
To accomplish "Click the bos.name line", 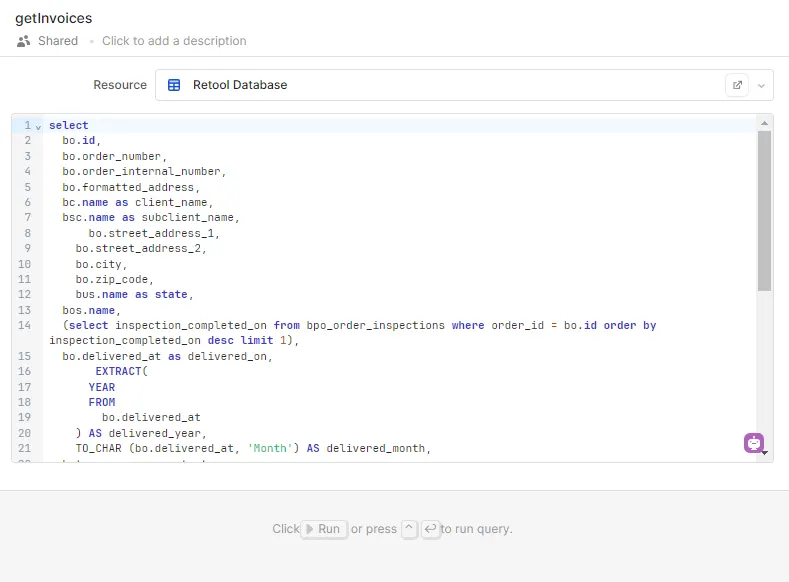I will click(x=91, y=310).
